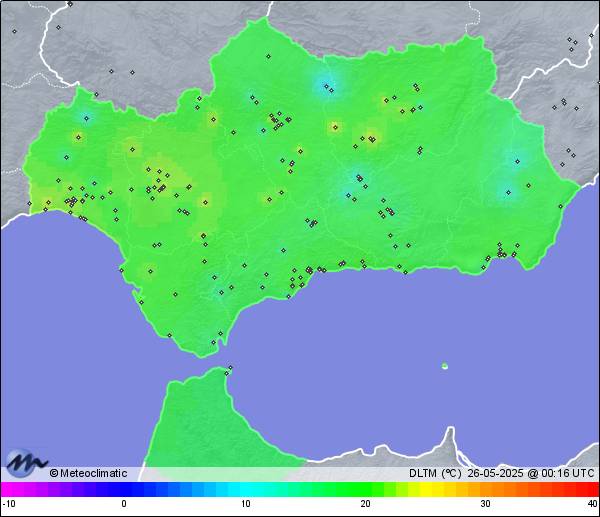This screenshot has height=517, width=600.
Task: Click the 0 label on the temperature scale
Action: [124, 505]
